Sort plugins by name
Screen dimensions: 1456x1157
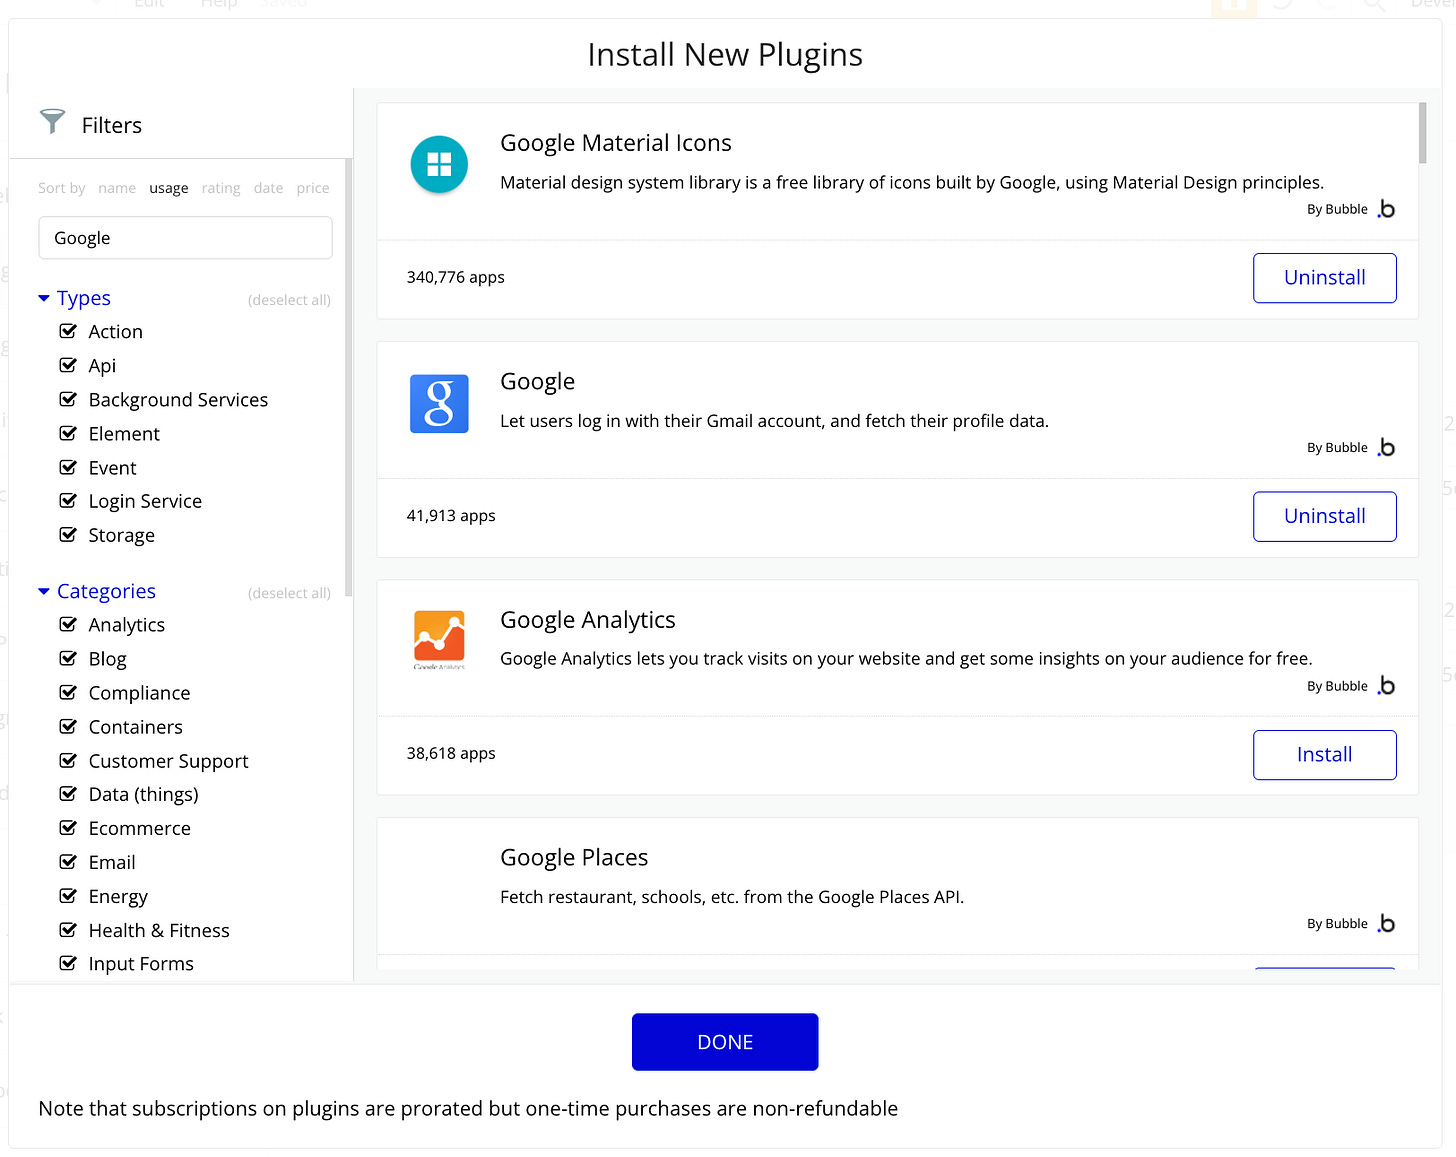(x=117, y=188)
